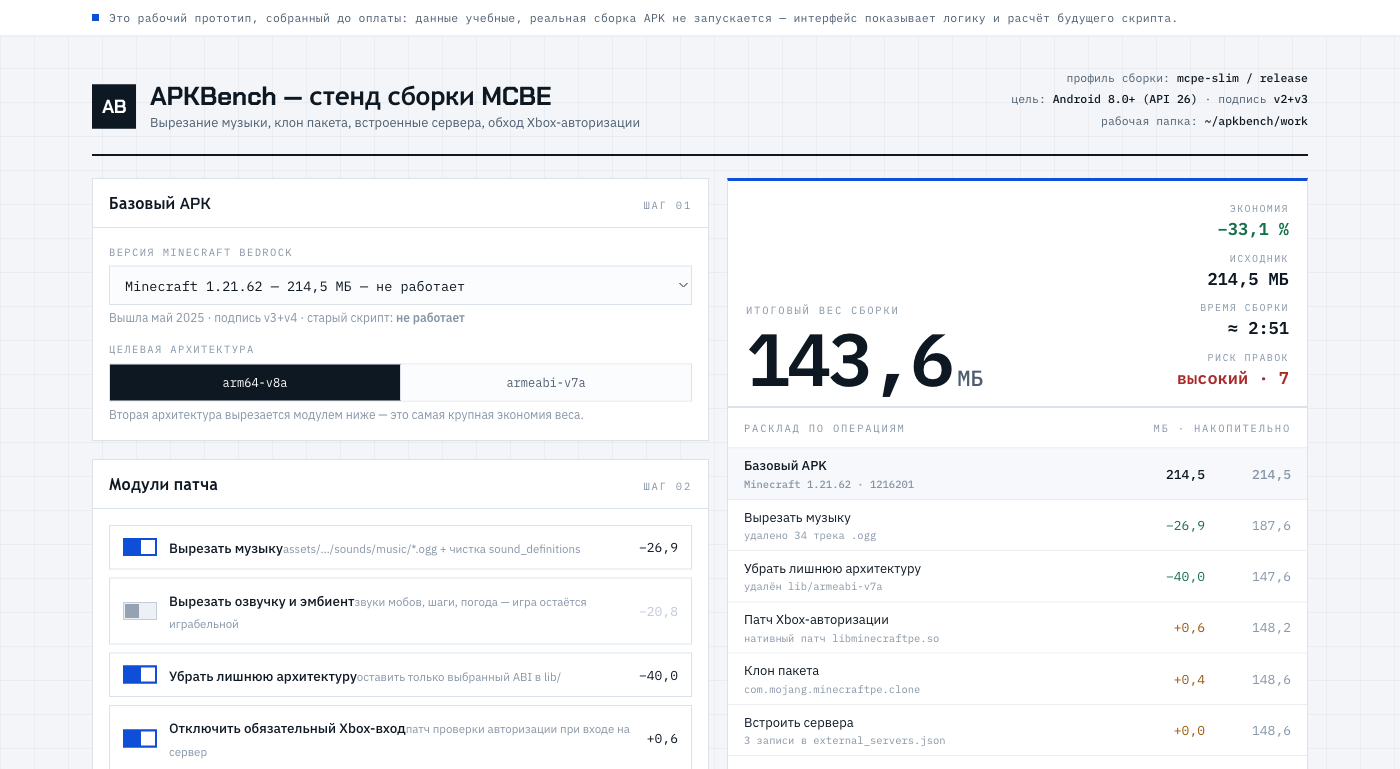Click the "Minecraft 1.21.62 · 1216201" subtitle
Image resolution: width=1400 pixels, height=769 pixels.
(829, 485)
